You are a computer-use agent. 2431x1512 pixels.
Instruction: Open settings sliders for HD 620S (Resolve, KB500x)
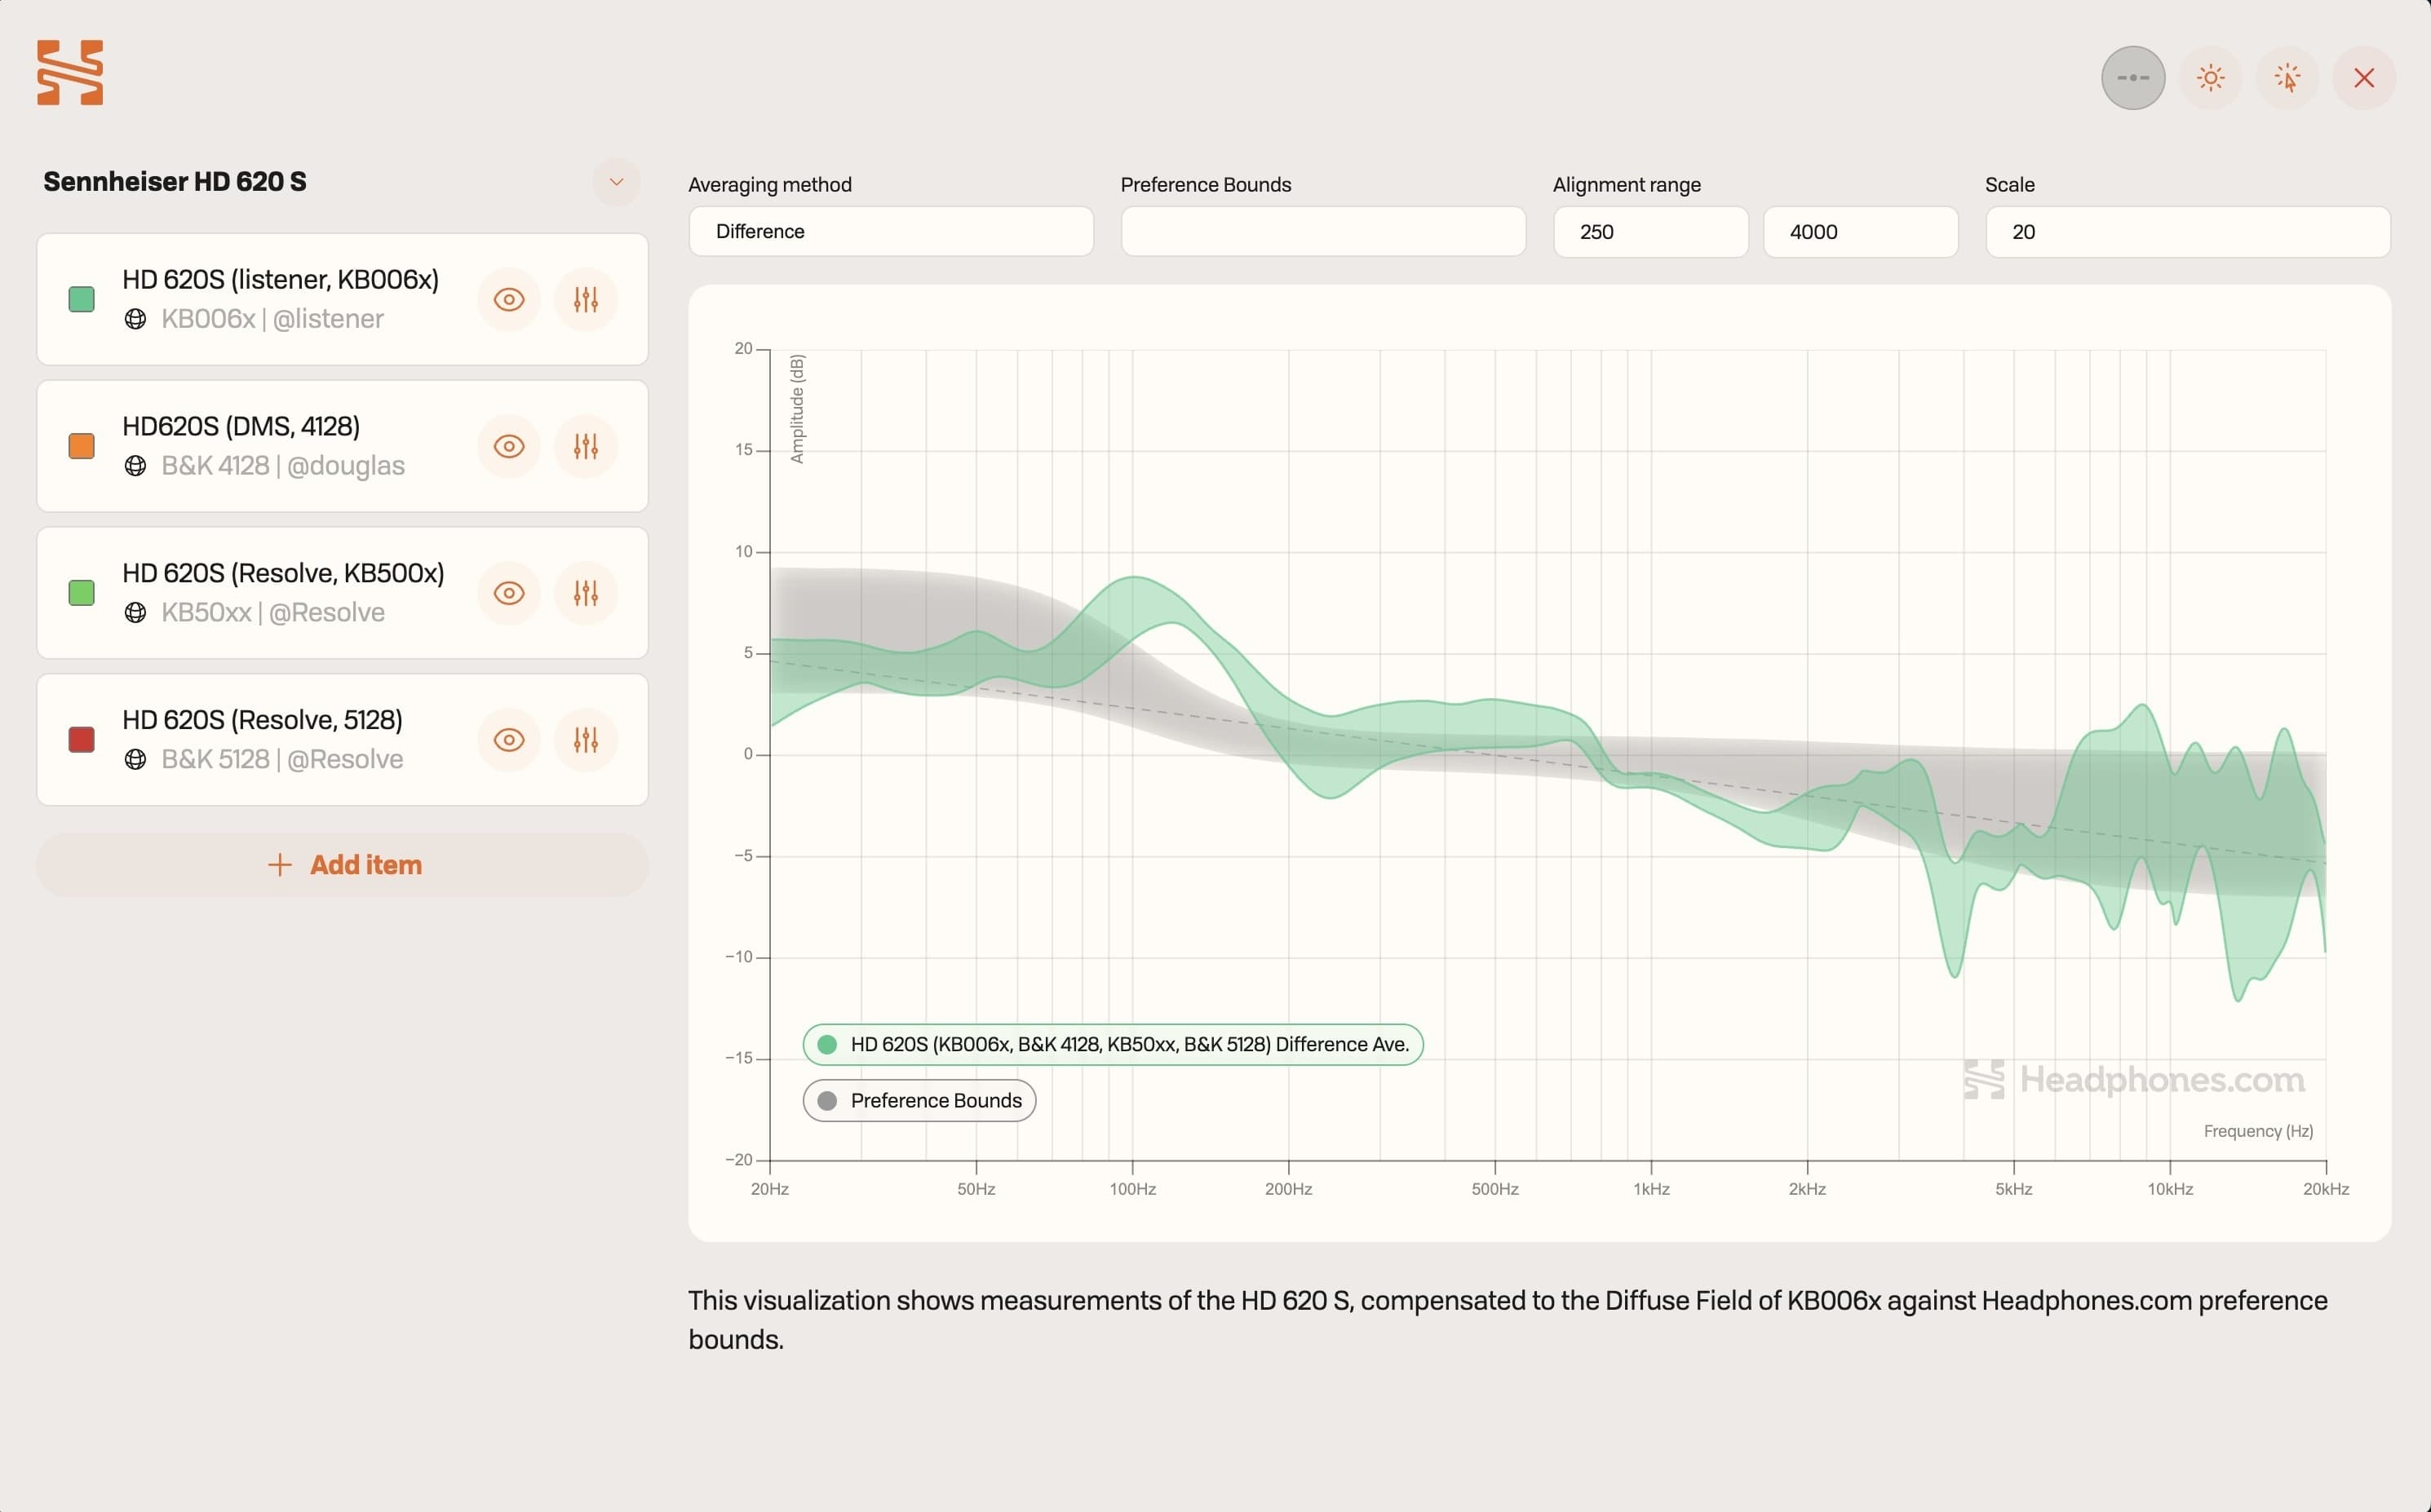click(x=586, y=593)
